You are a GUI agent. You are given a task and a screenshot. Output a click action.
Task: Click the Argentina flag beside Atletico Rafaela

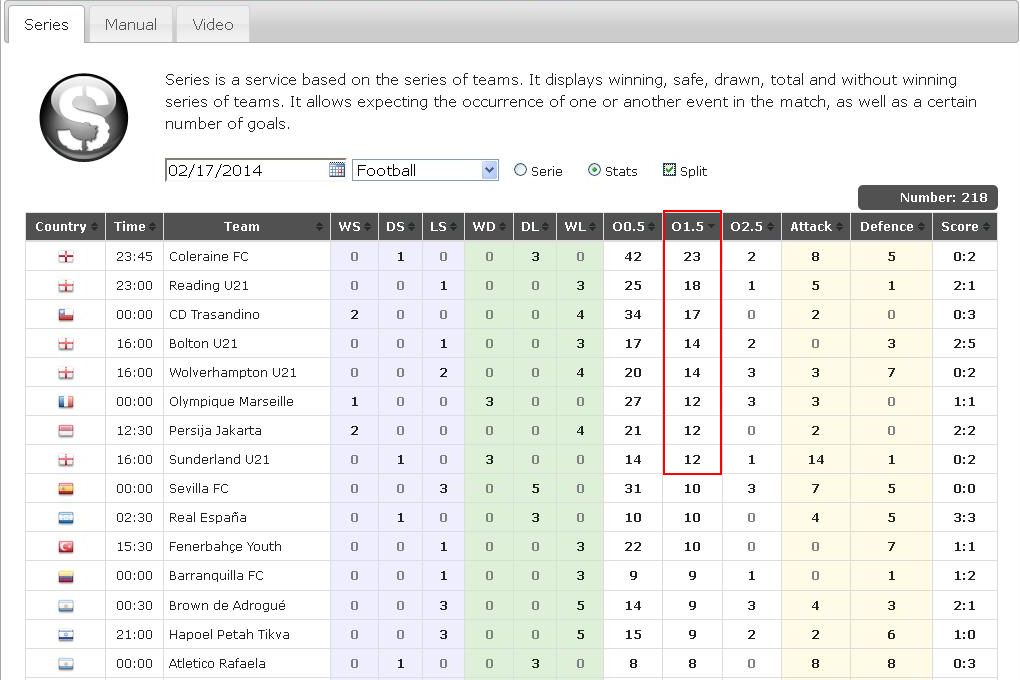(66, 664)
